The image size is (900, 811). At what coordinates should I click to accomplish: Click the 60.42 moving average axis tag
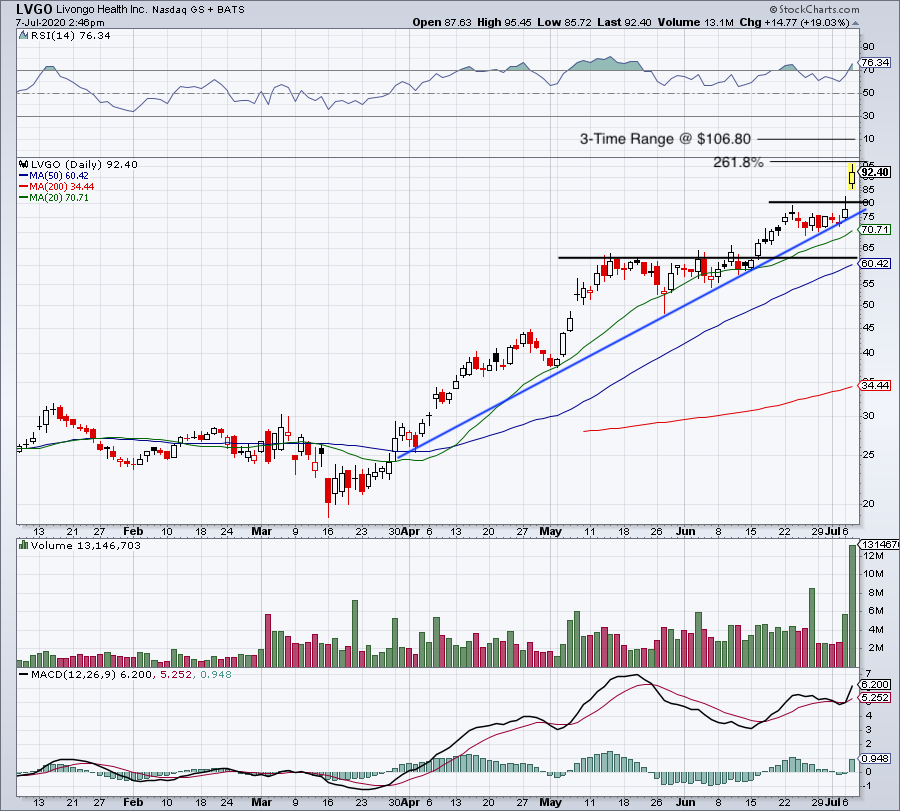(x=875, y=263)
